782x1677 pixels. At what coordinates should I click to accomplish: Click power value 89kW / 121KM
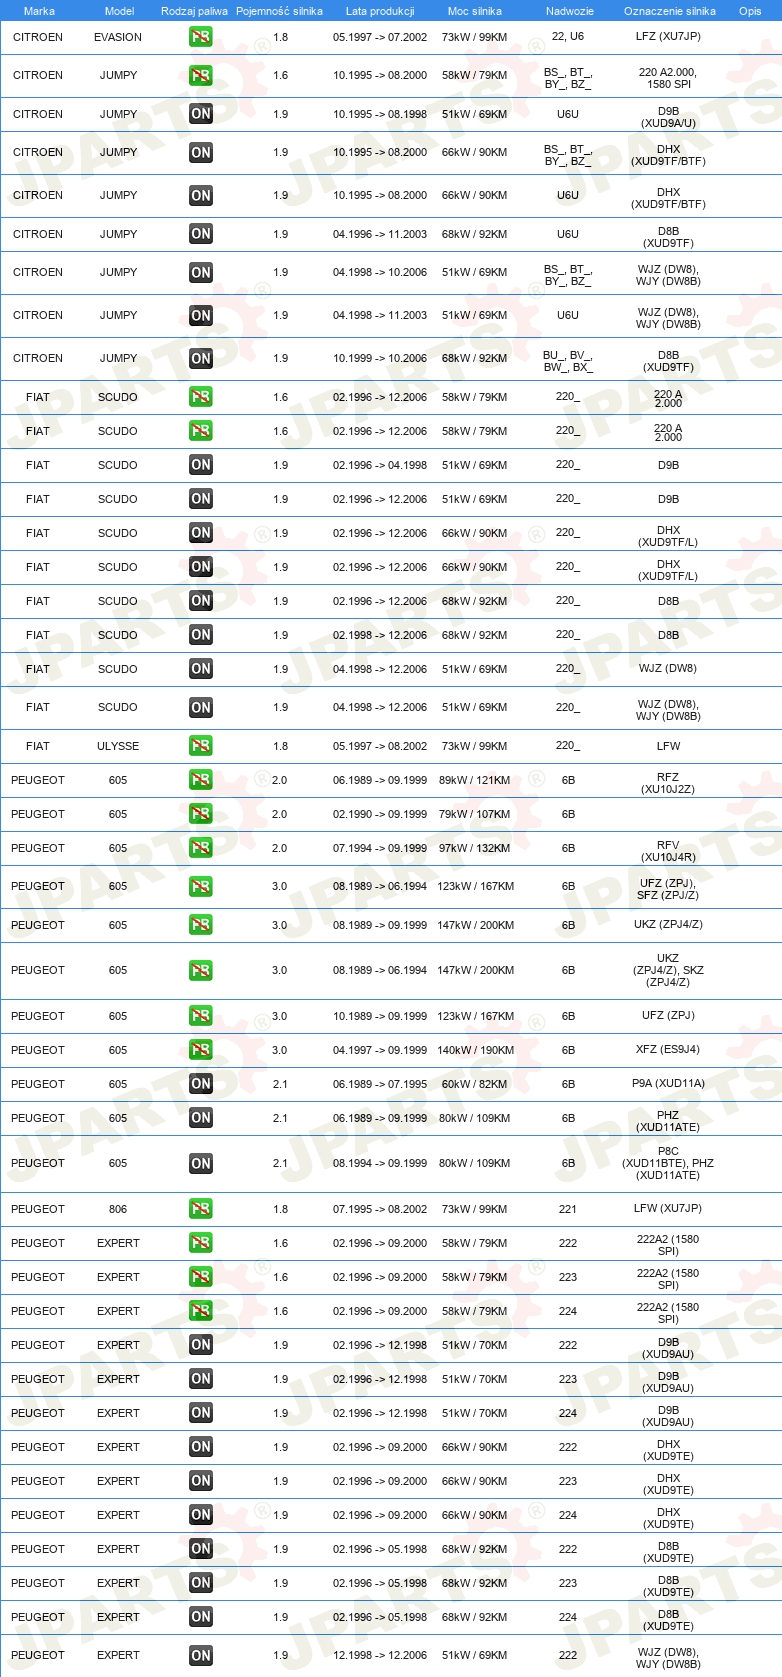click(x=475, y=780)
